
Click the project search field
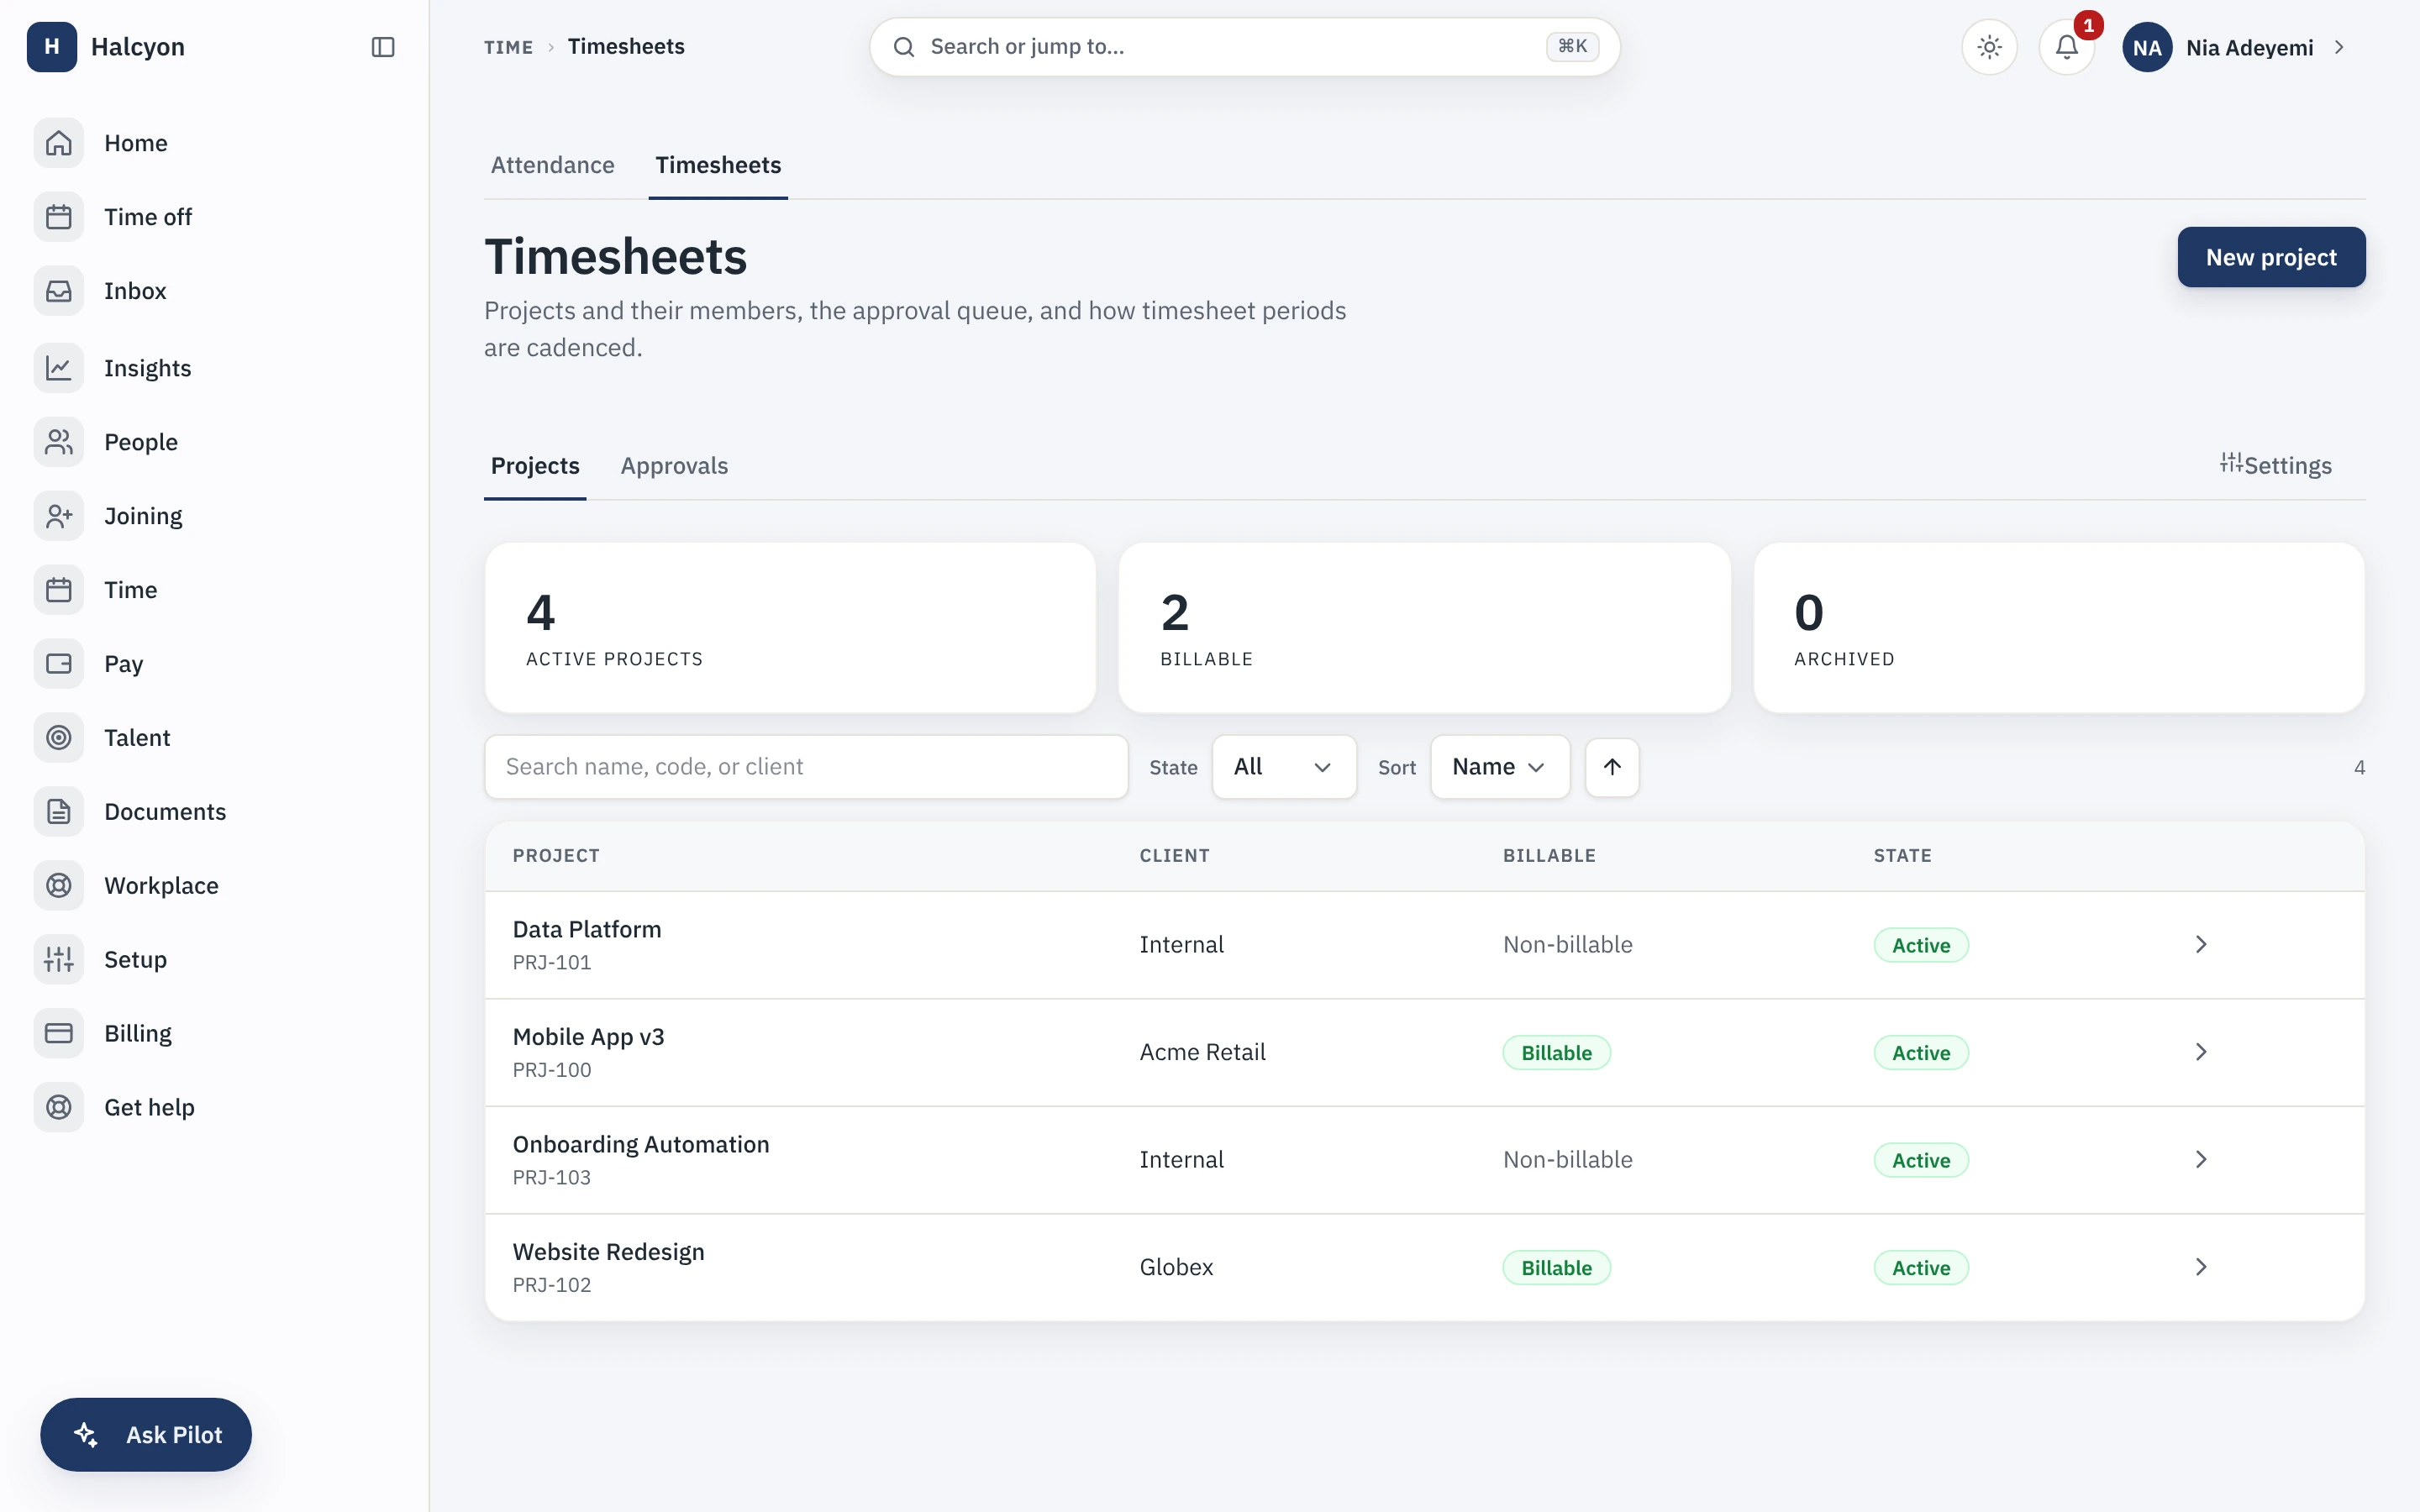click(x=806, y=767)
